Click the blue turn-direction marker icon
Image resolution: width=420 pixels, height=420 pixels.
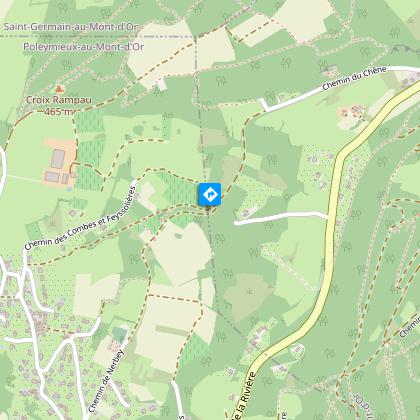pyautogui.click(x=210, y=194)
